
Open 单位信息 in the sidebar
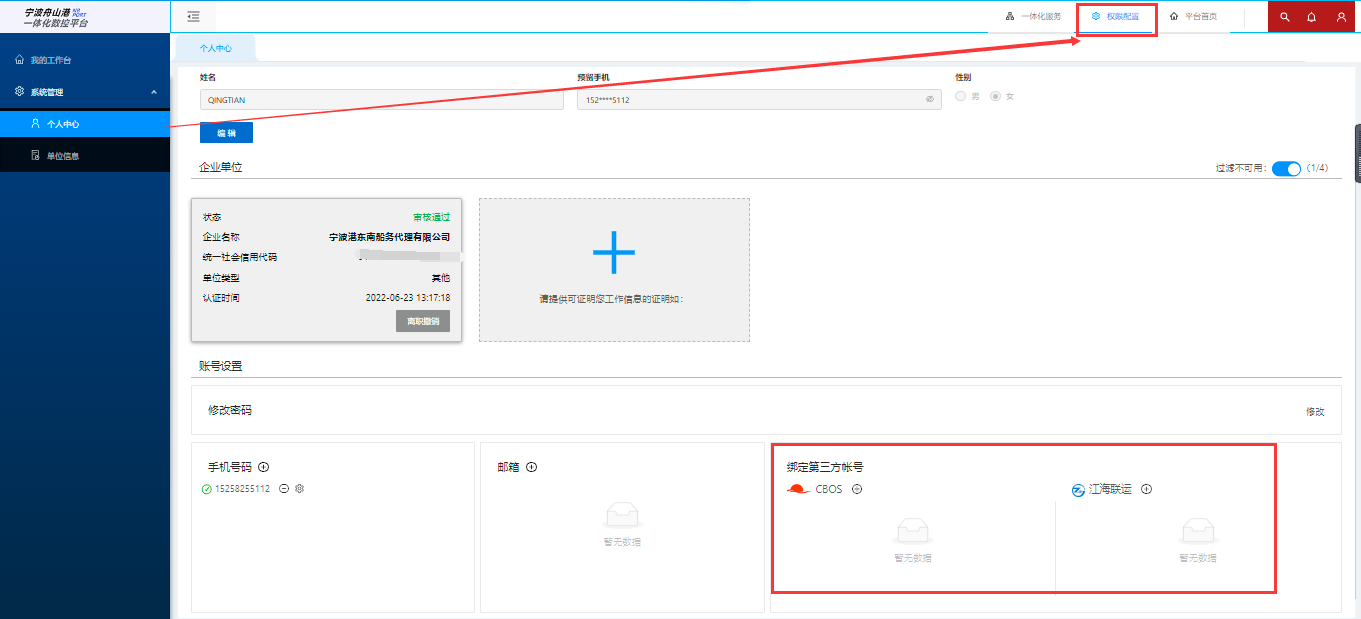click(x=62, y=156)
